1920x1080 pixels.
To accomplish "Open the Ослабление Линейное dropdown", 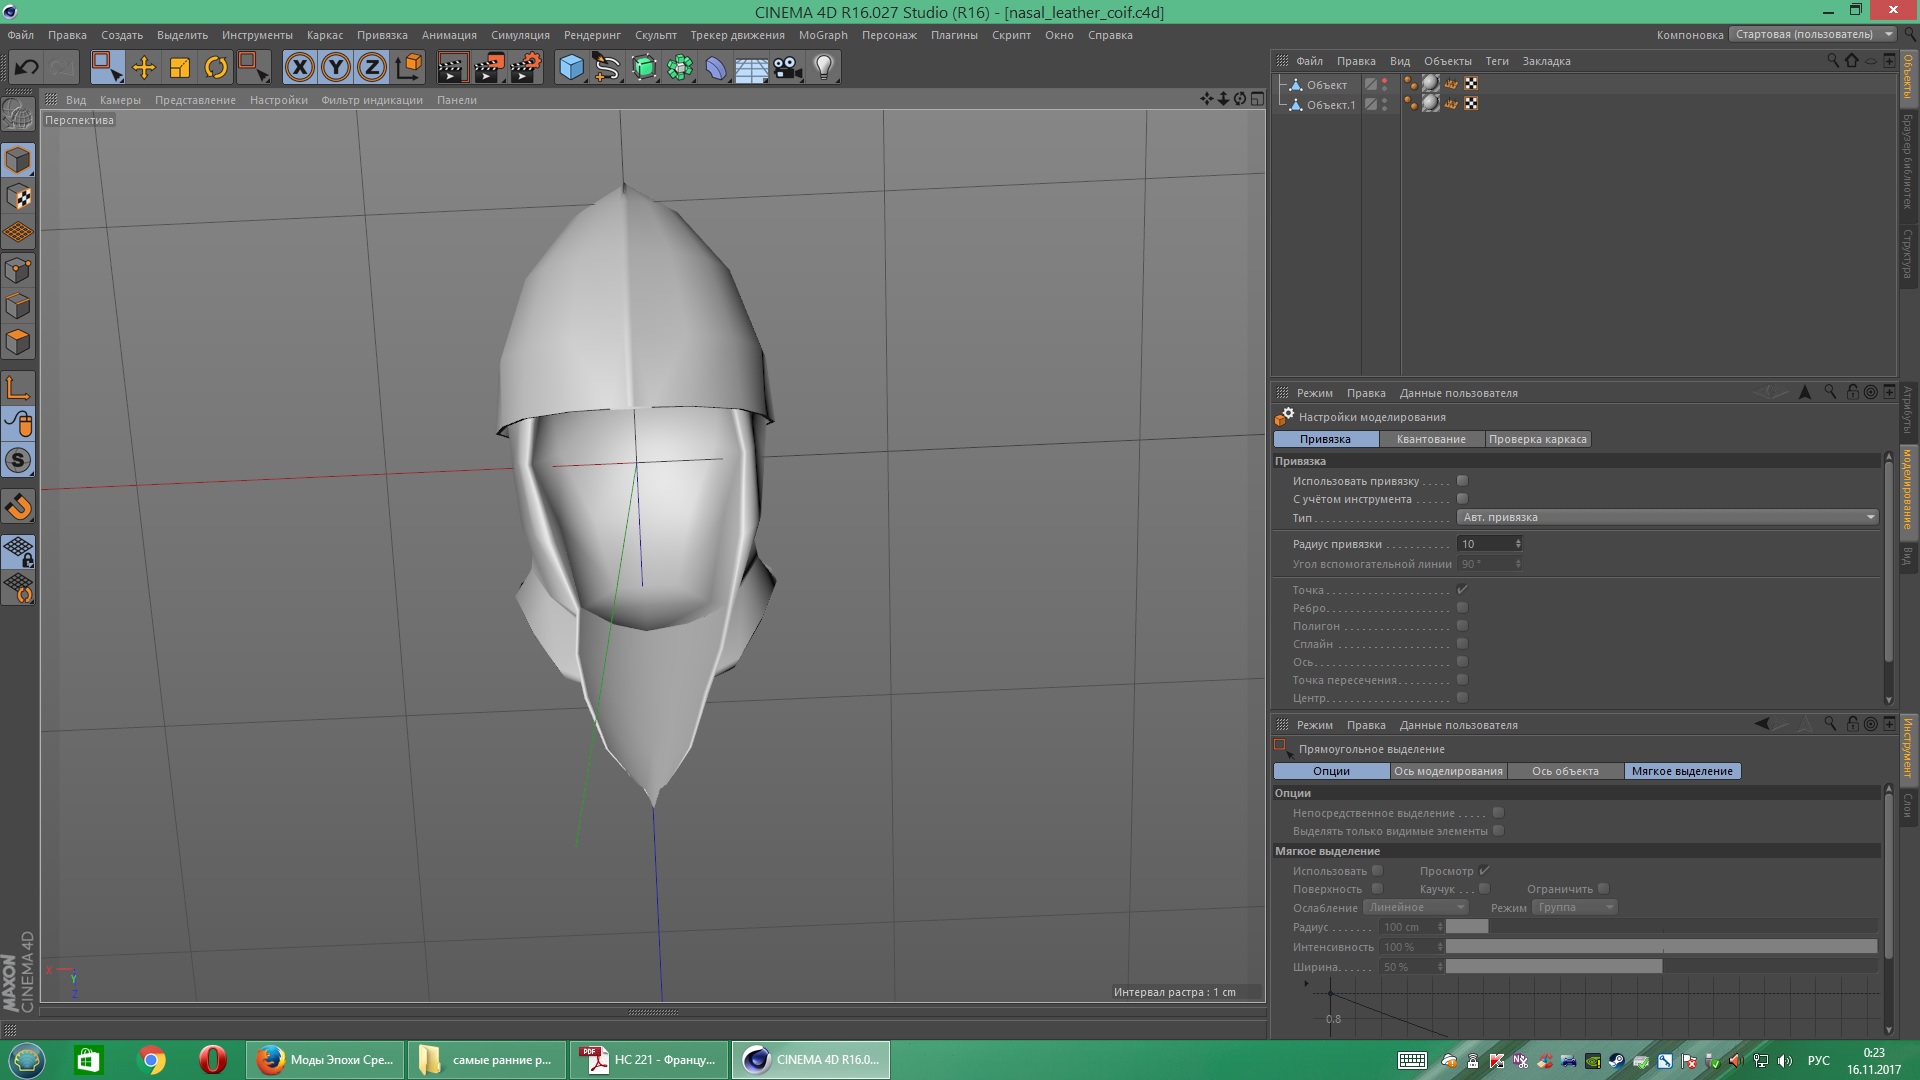I will click(x=1416, y=907).
